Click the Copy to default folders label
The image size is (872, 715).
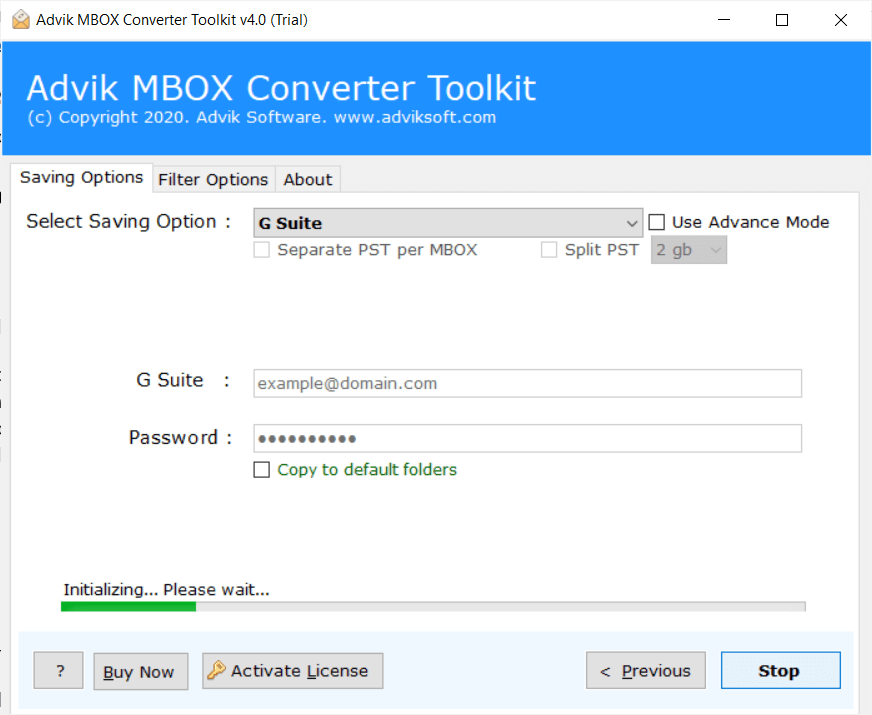point(367,470)
